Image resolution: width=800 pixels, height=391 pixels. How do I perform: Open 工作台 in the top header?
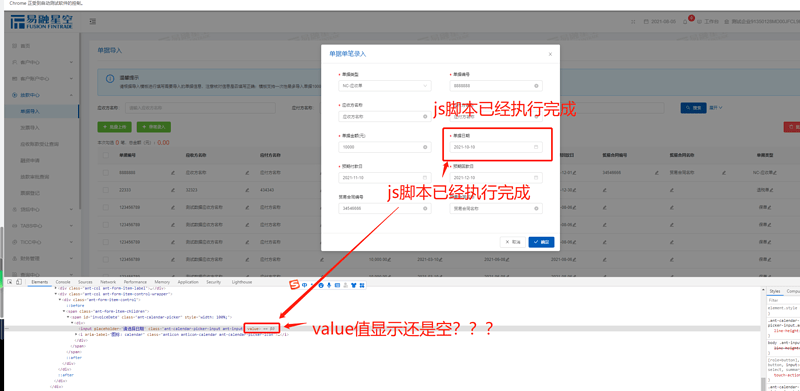(711, 22)
